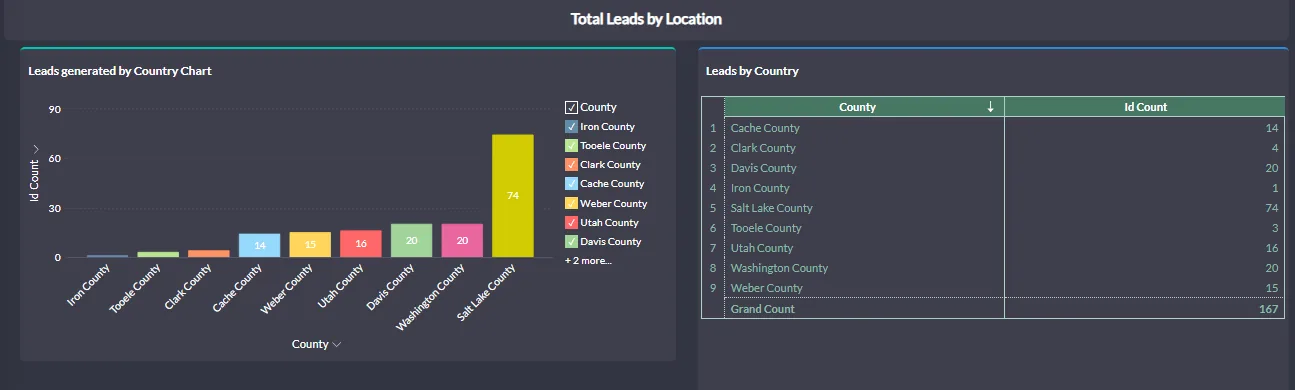The height and width of the screenshot is (390, 1295).
Task: Click the Utah County bar showing 16
Action: click(361, 244)
